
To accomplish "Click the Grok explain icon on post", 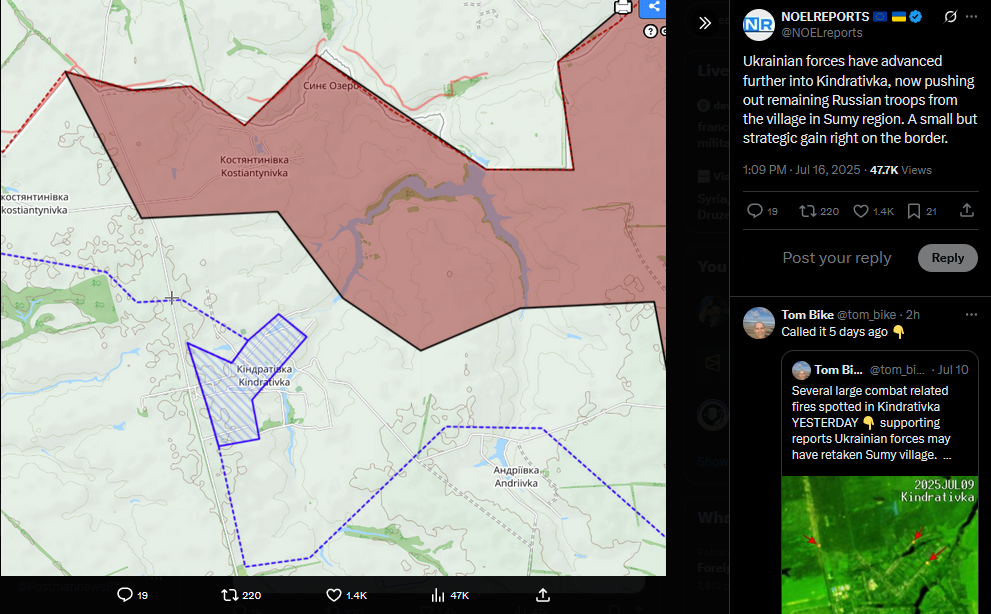I will click(x=950, y=16).
